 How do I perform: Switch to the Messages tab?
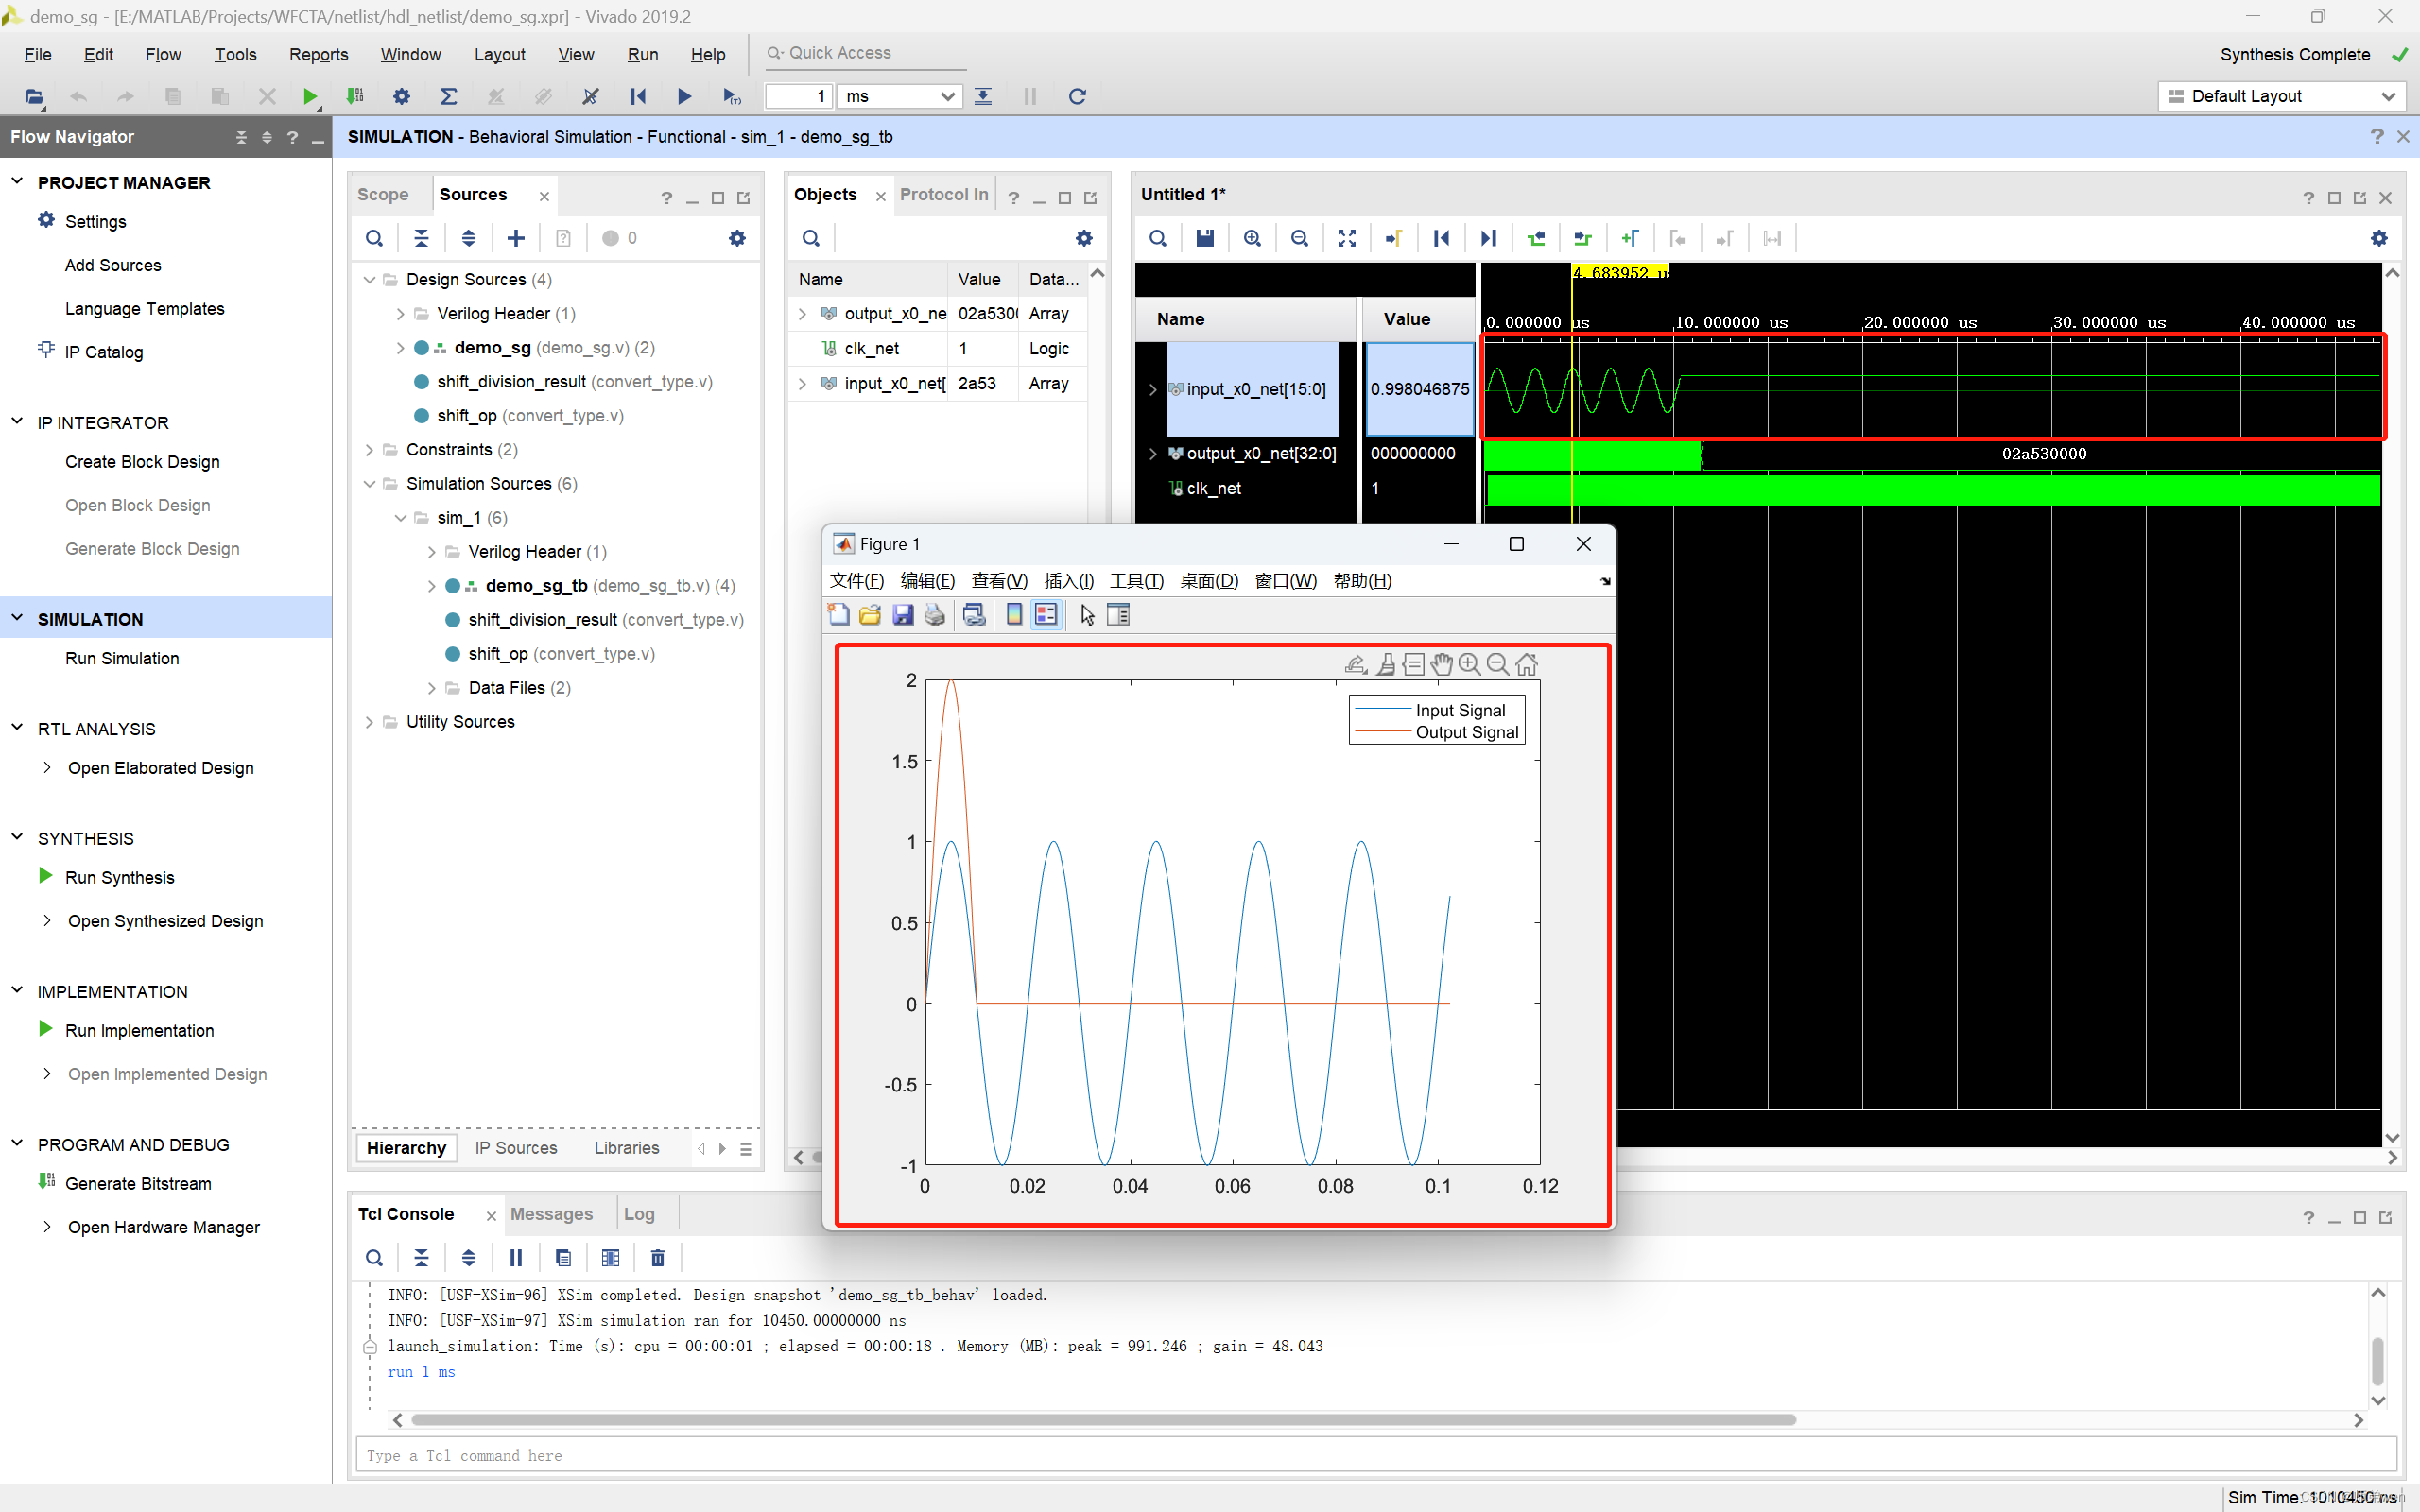(551, 1214)
